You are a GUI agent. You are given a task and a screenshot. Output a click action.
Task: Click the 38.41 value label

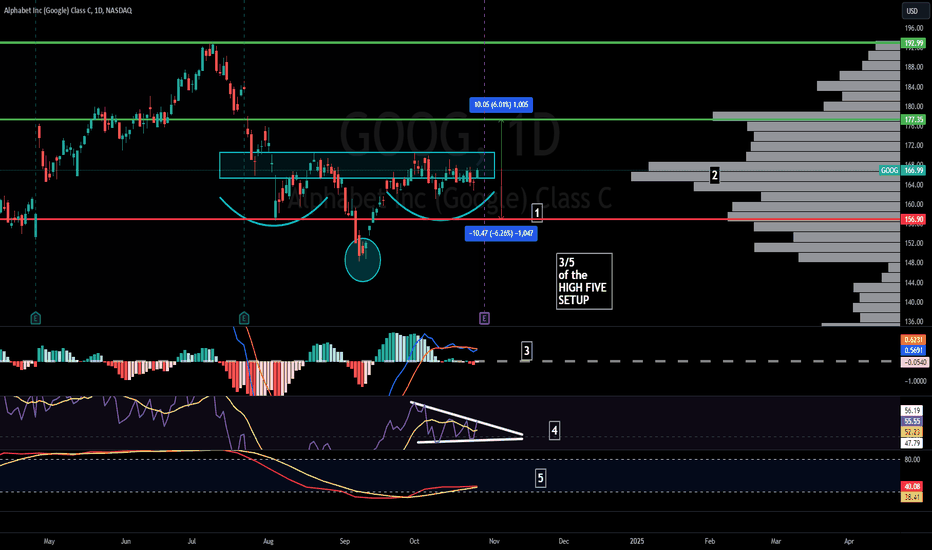click(x=912, y=497)
